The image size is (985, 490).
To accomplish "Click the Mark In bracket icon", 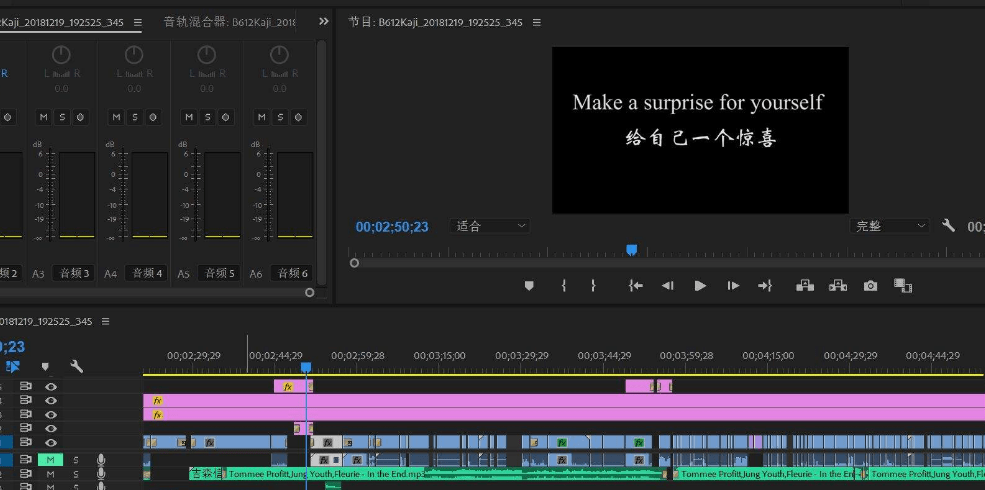I will pyautogui.click(x=563, y=286).
